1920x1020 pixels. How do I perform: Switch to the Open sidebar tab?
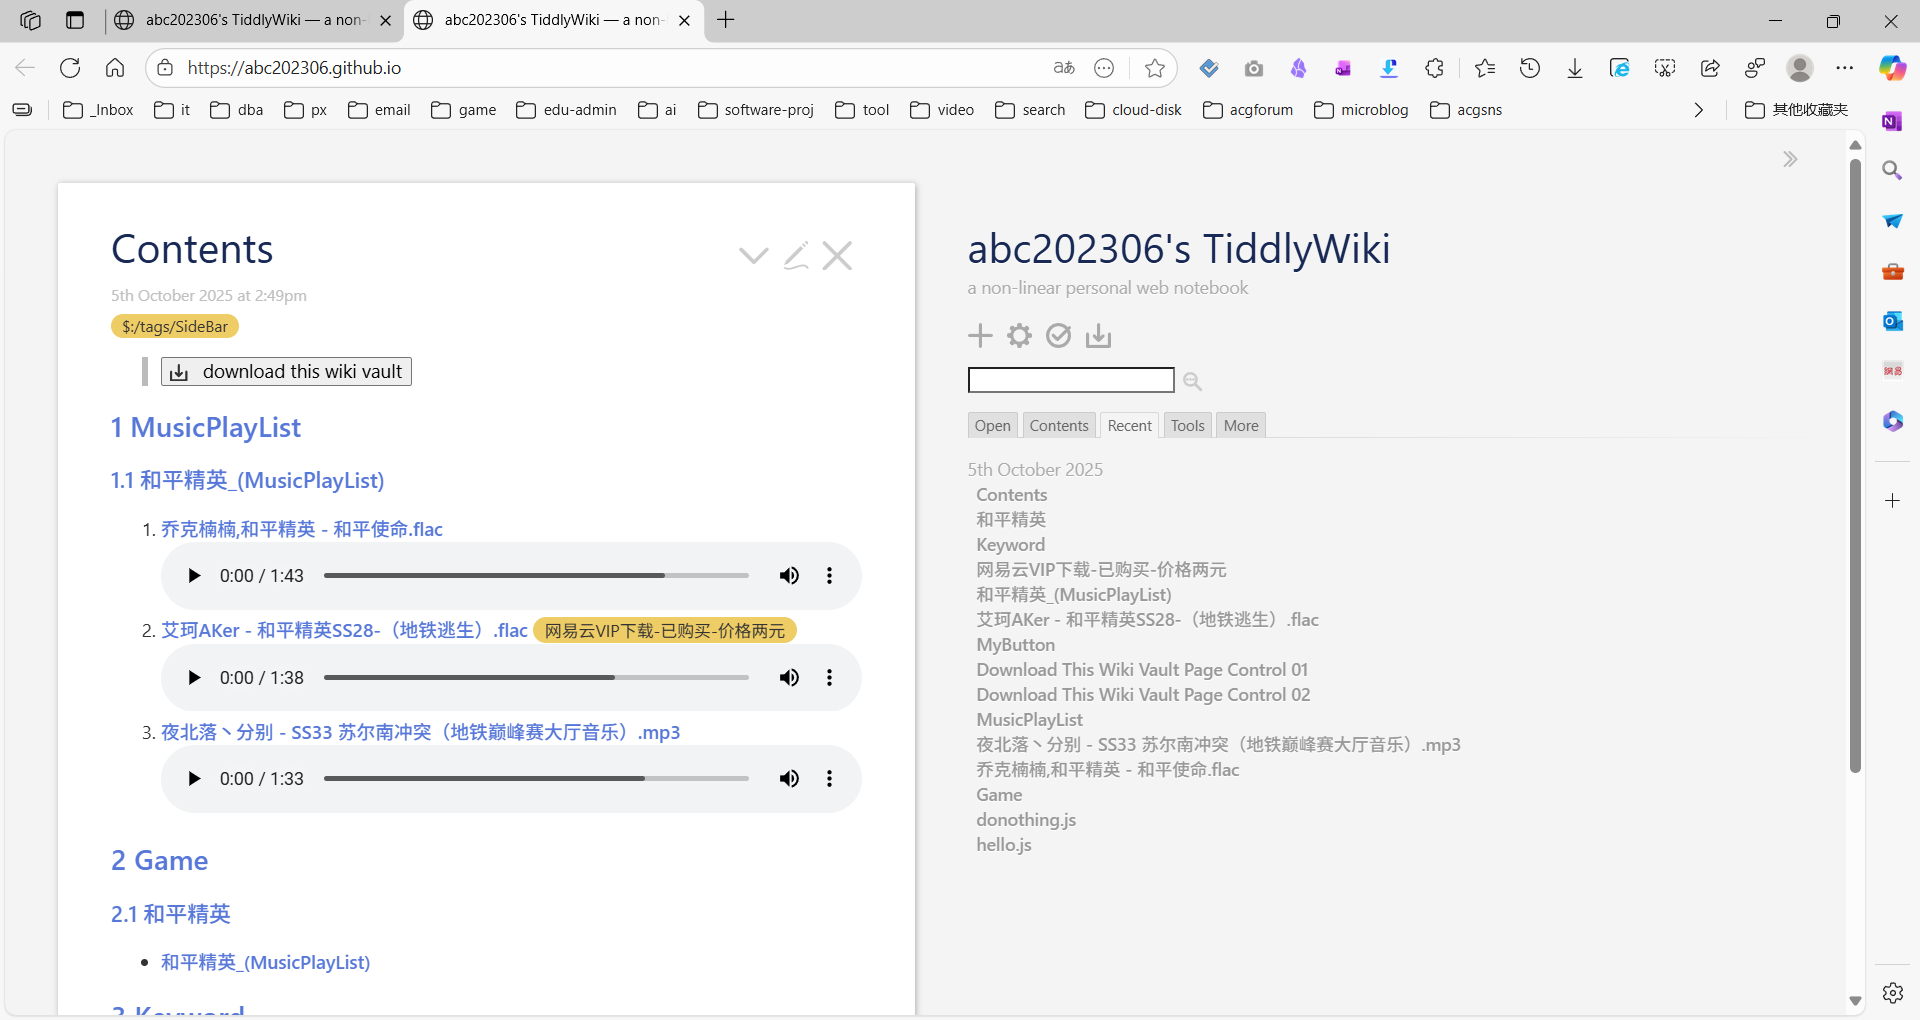(x=992, y=426)
